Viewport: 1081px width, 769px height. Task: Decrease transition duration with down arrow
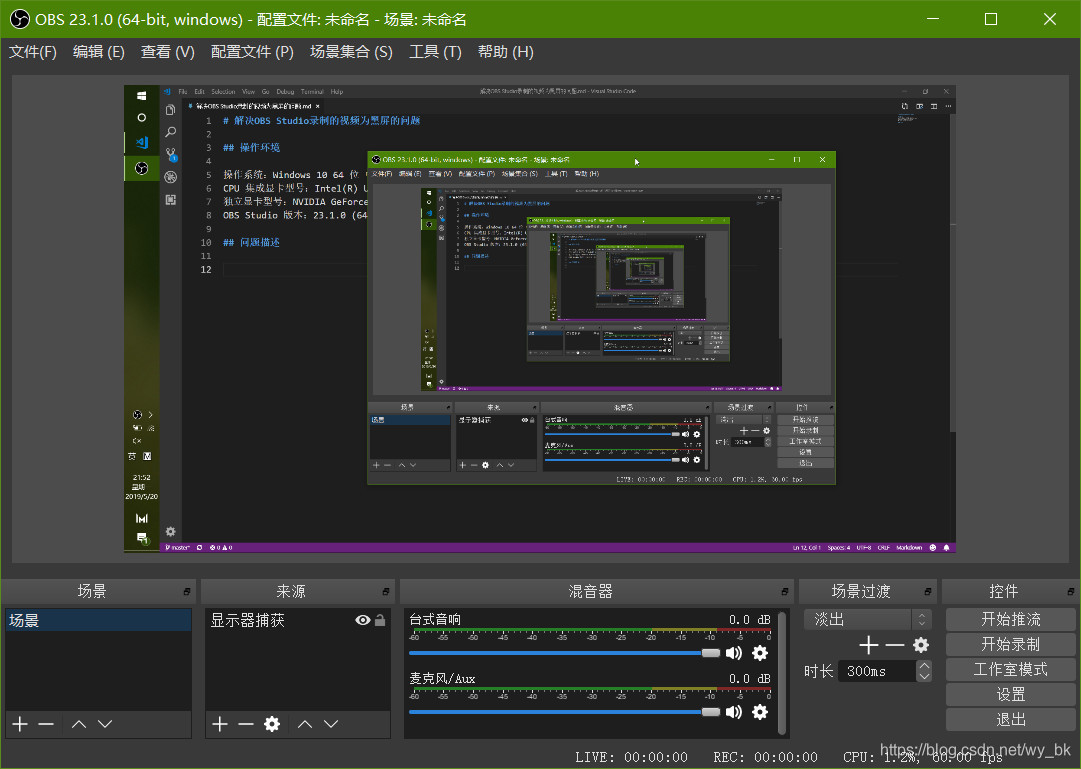point(925,676)
